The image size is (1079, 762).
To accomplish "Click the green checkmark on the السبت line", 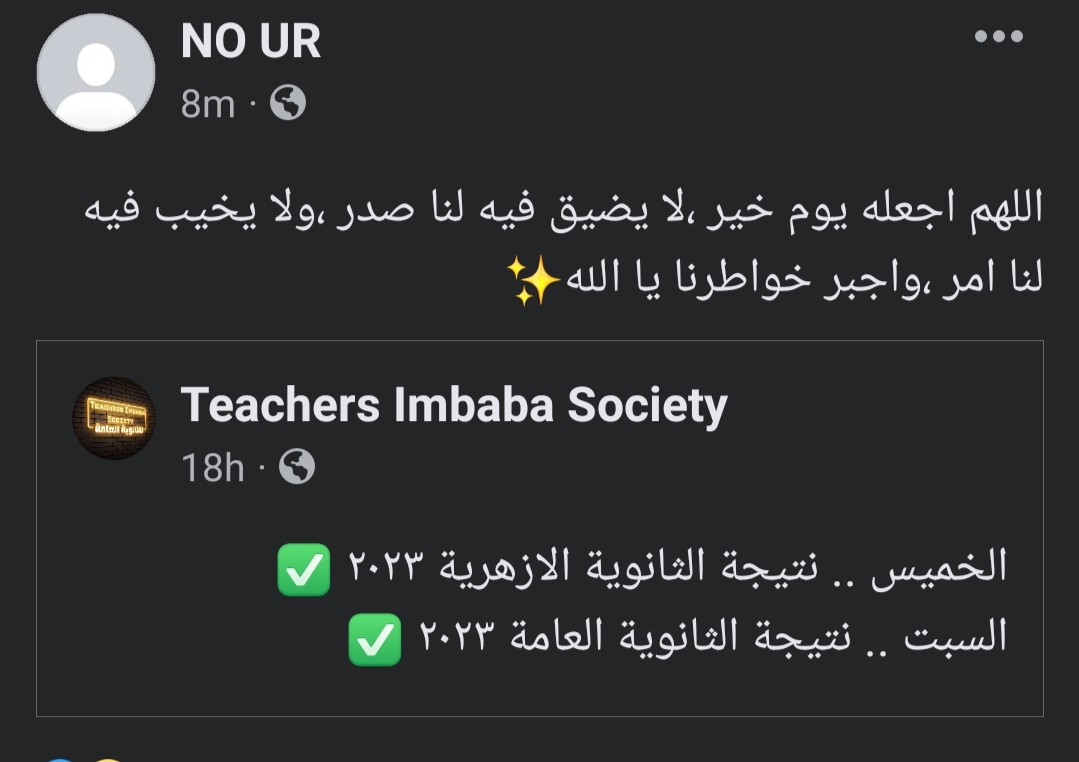I will [x=374, y=639].
